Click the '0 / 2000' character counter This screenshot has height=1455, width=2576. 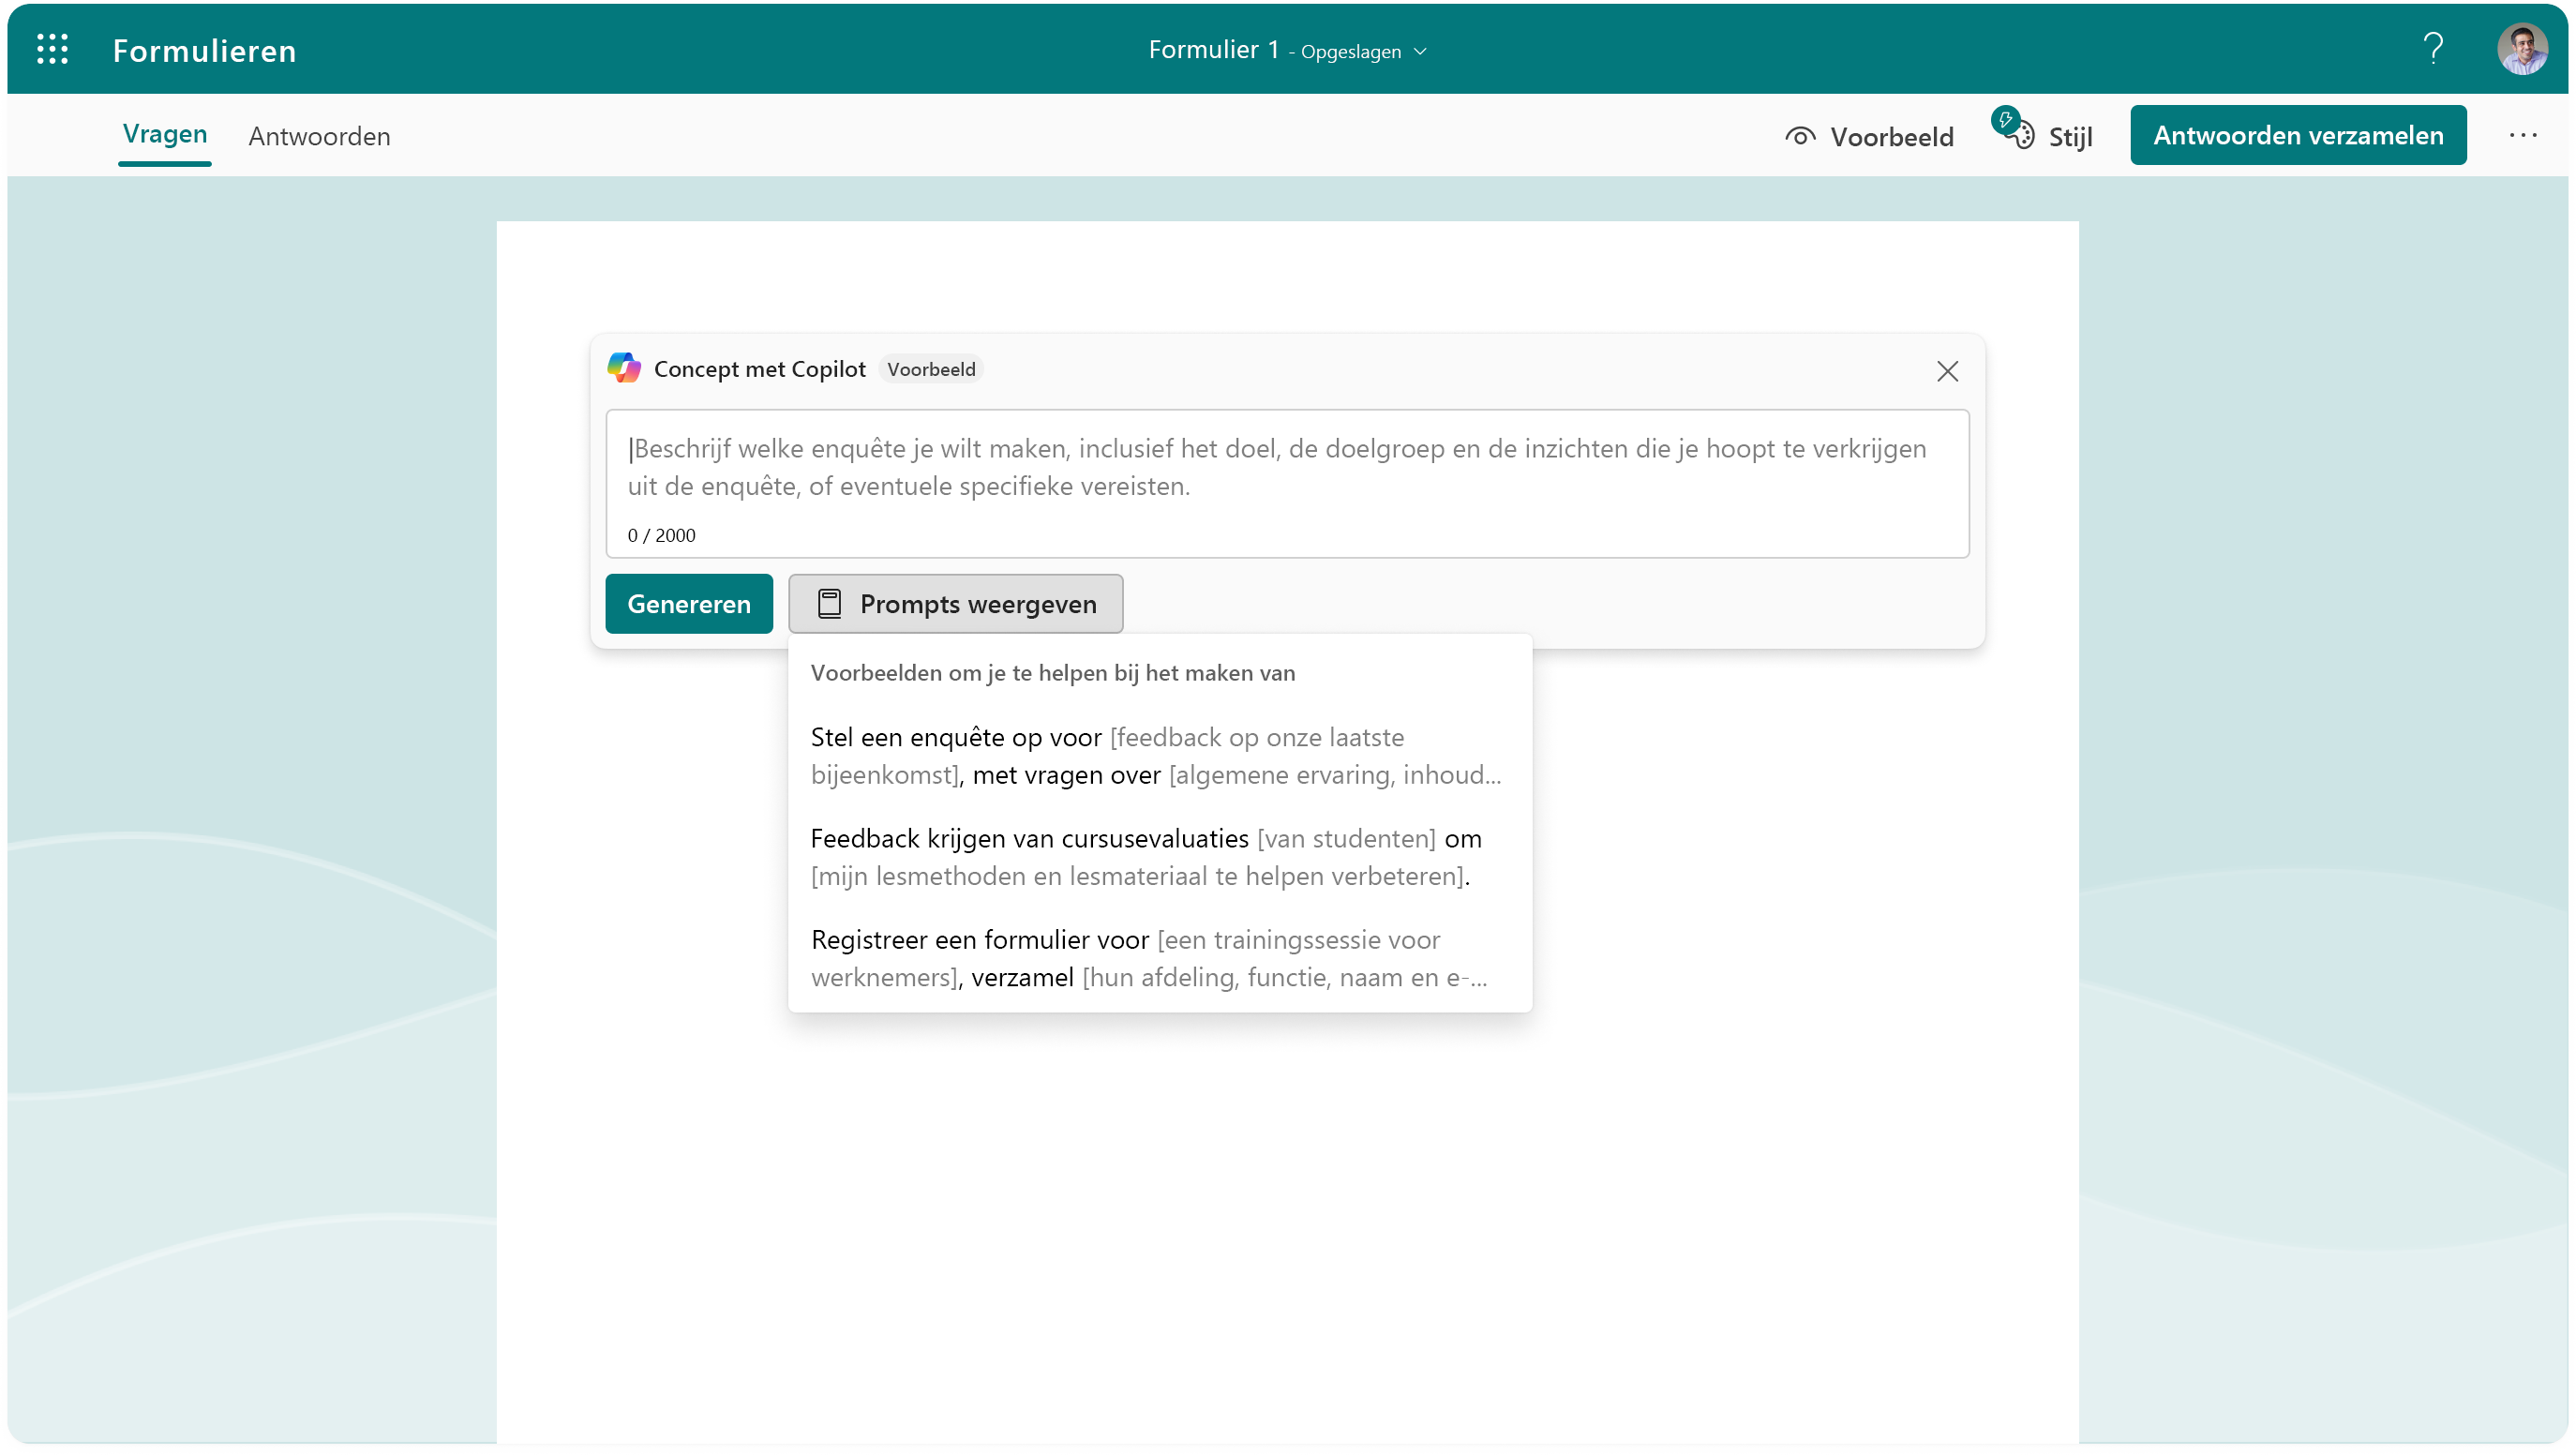661,535
